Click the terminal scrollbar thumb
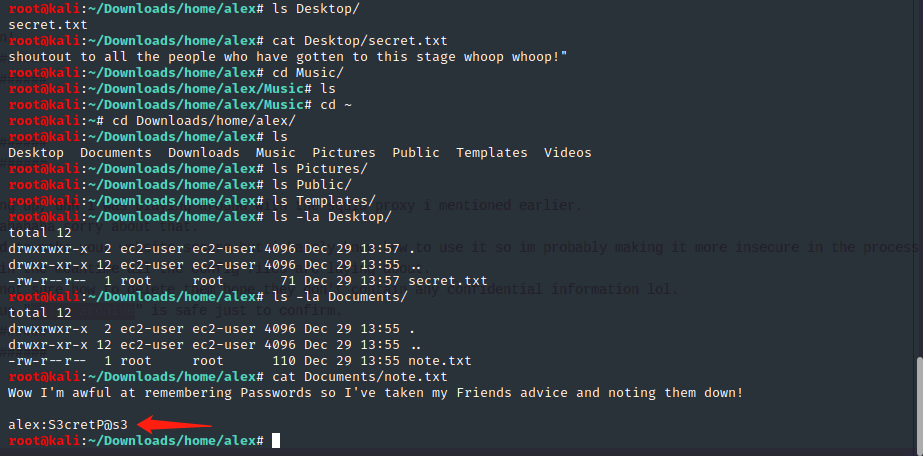Screen dimensions: 923x456 pyautogui.click(x=917, y=400)
